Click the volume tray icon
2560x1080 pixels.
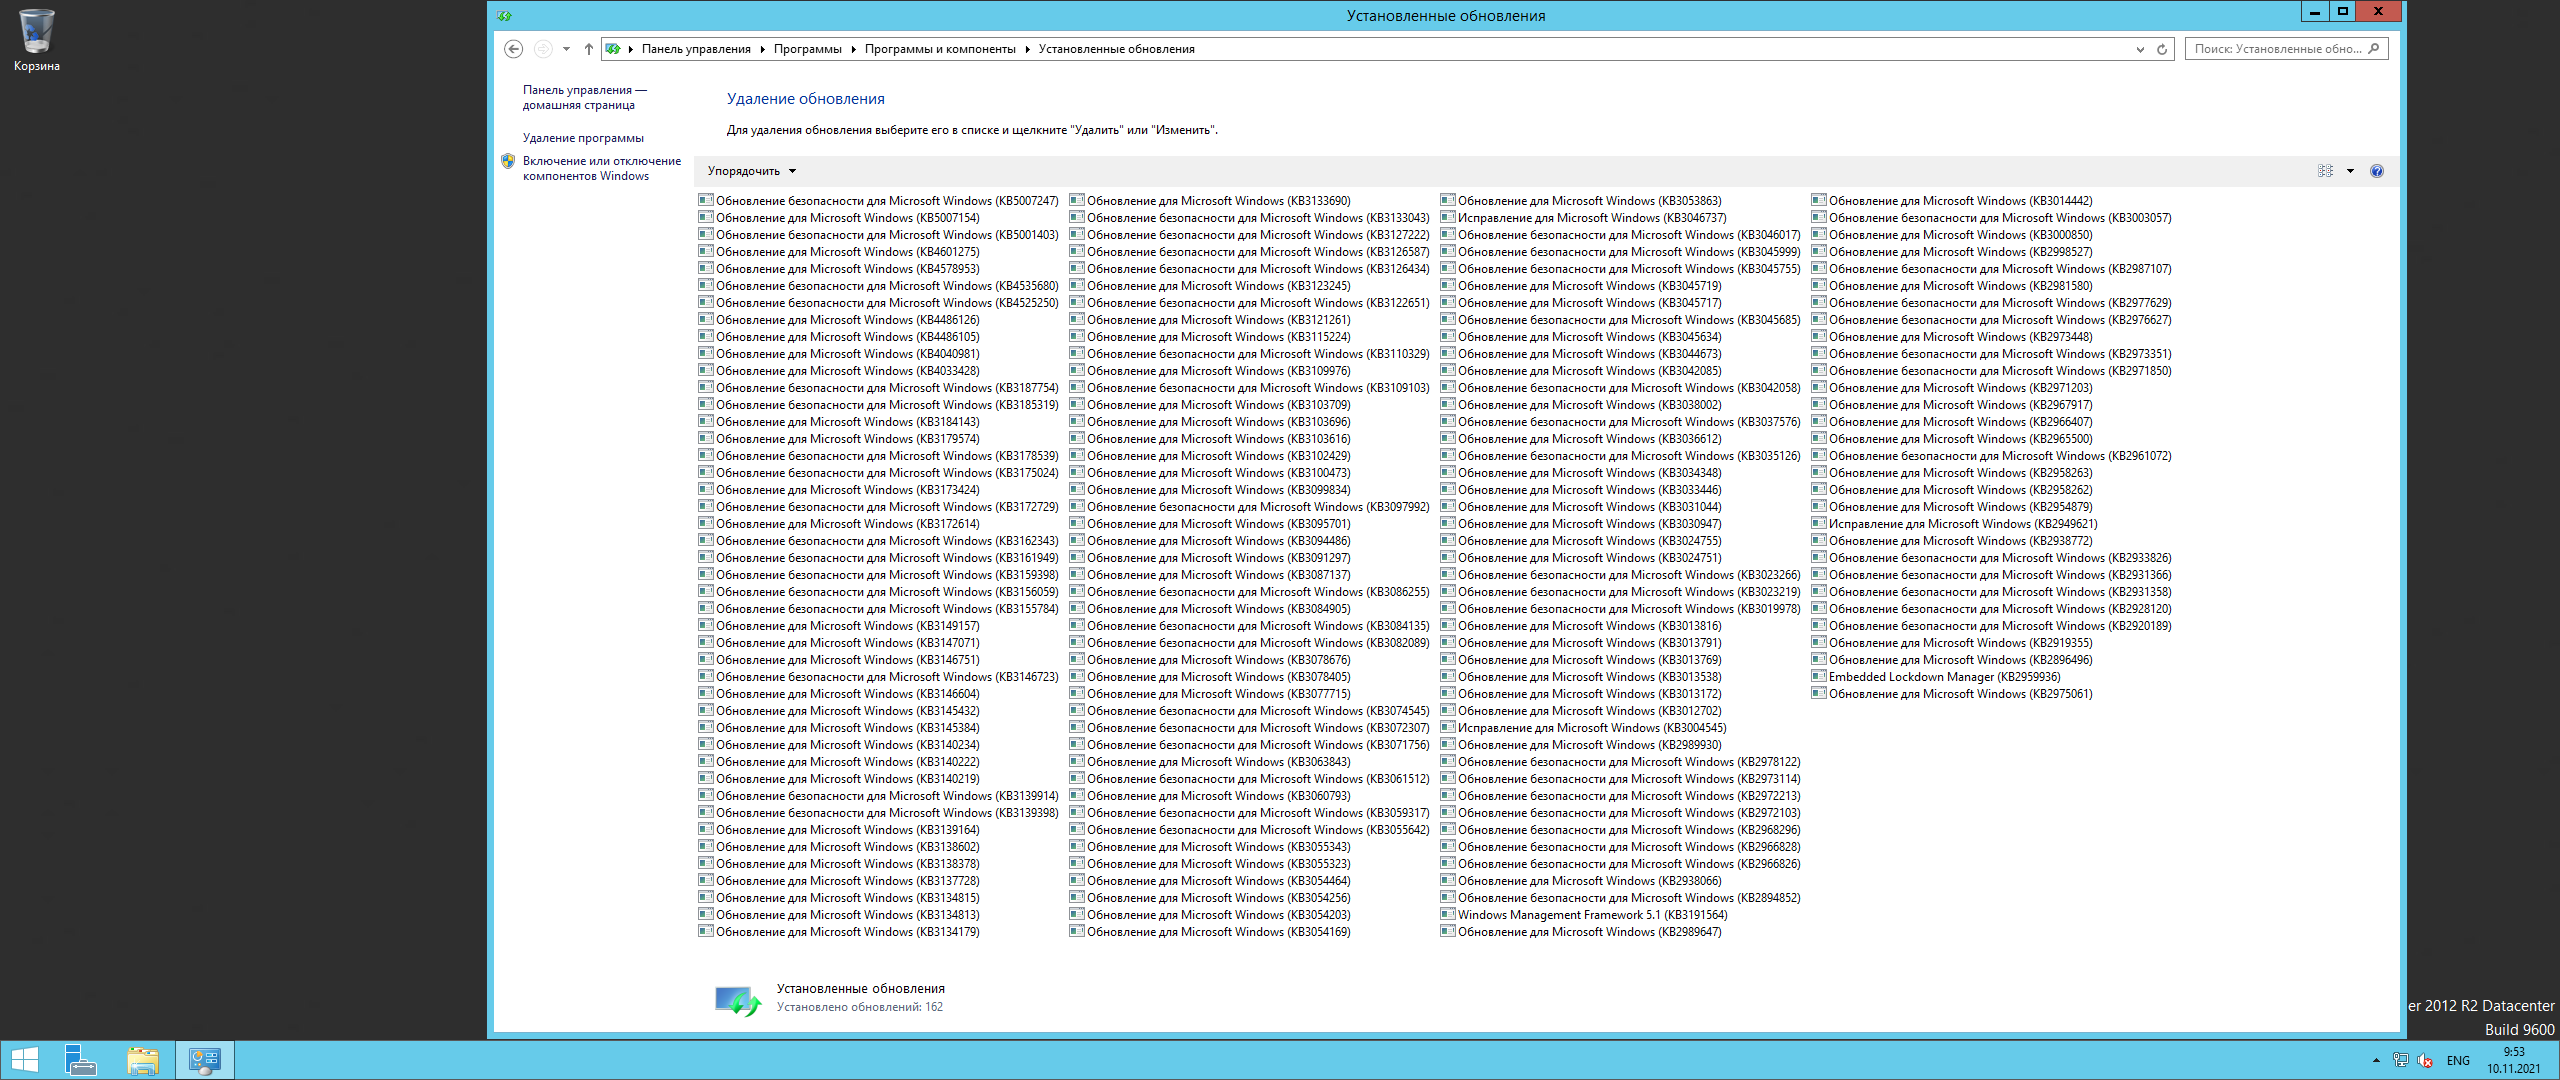tap(2424, 1060)
